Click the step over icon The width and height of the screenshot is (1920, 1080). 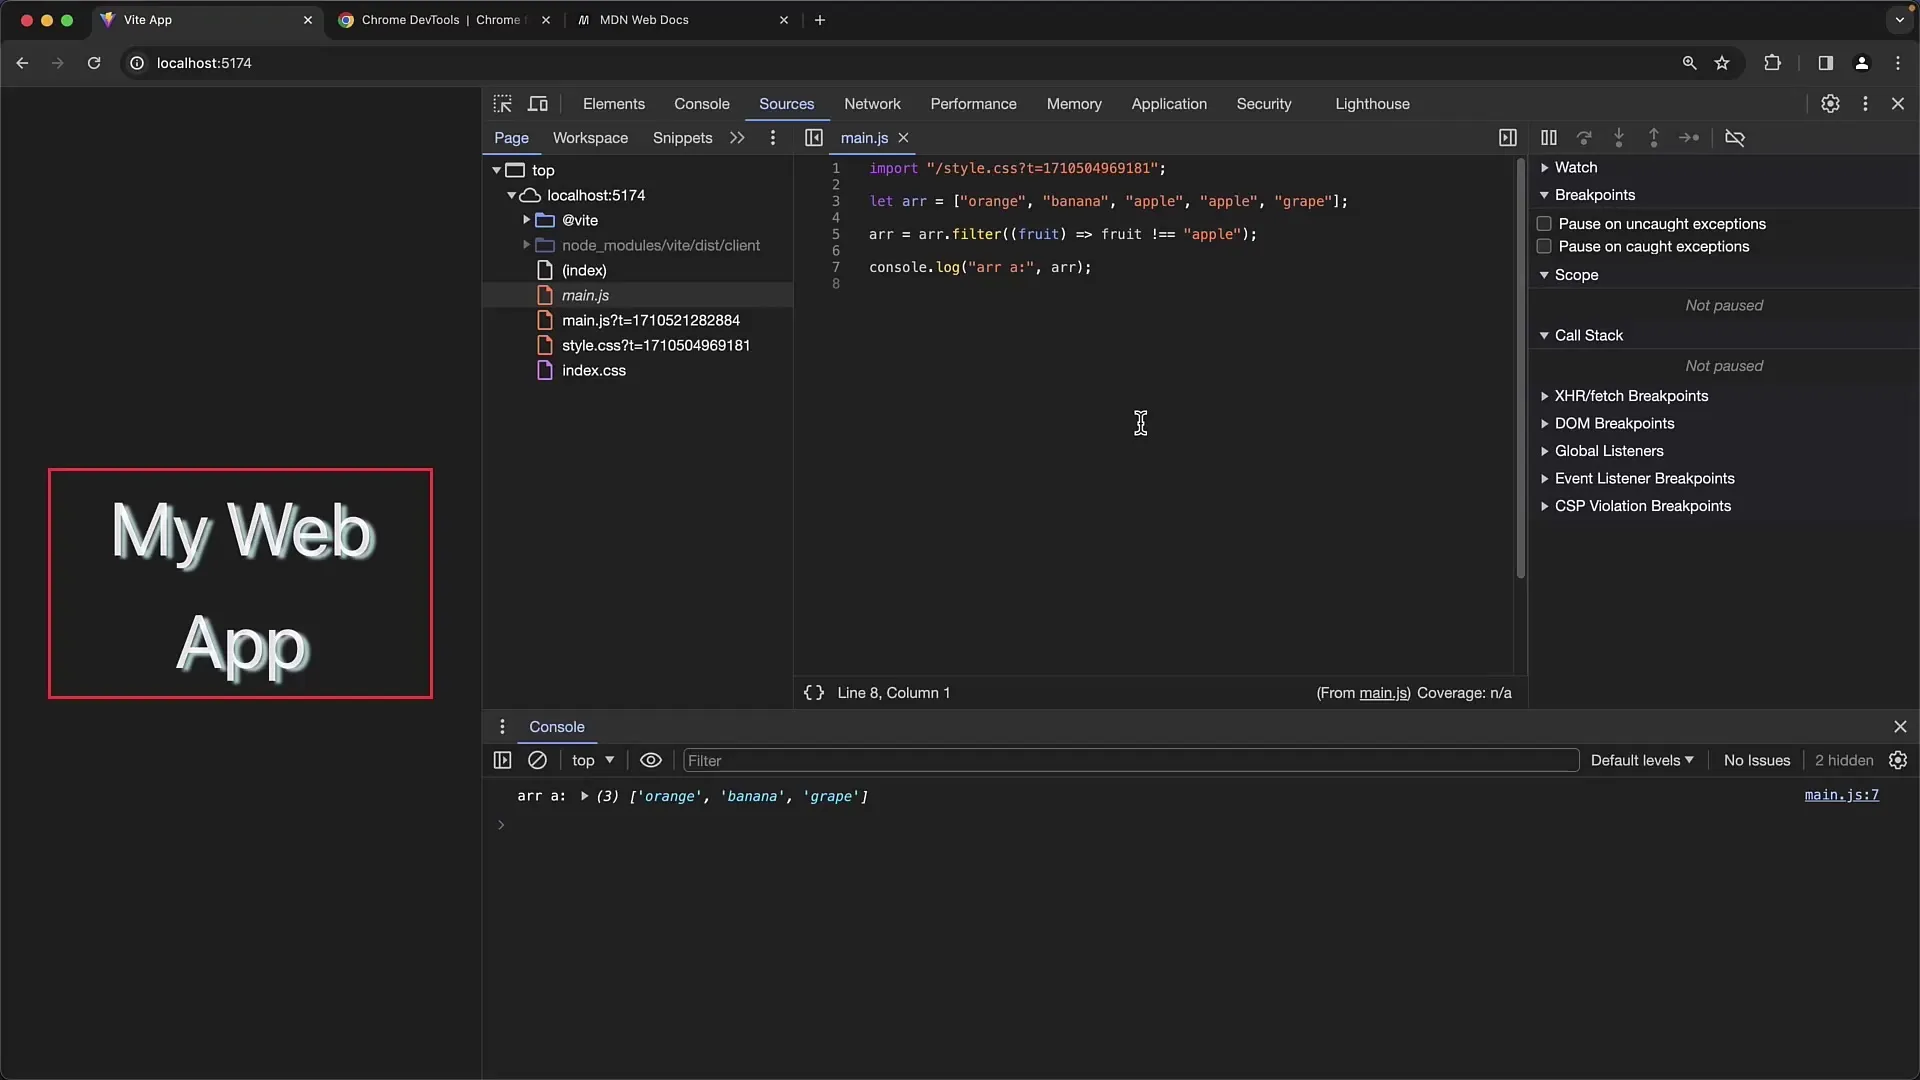pos(1584,138)
